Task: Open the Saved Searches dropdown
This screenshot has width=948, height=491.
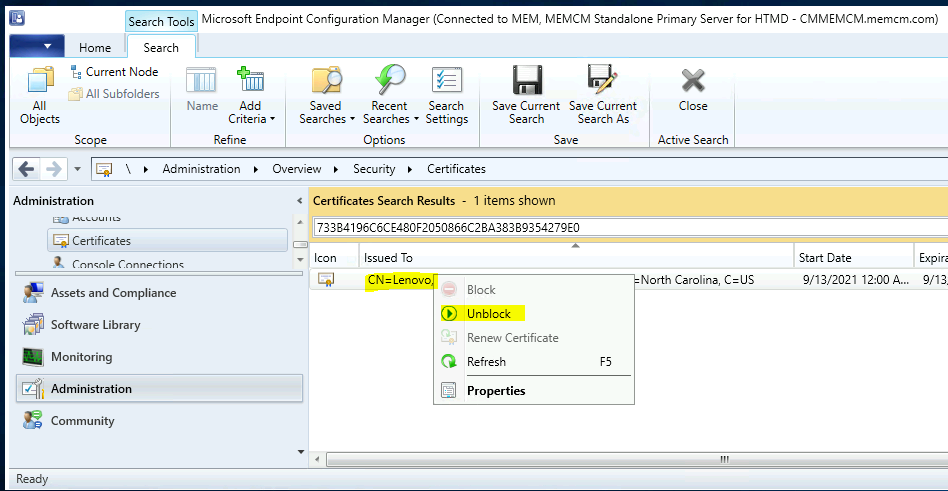Action: coord(327,96)
